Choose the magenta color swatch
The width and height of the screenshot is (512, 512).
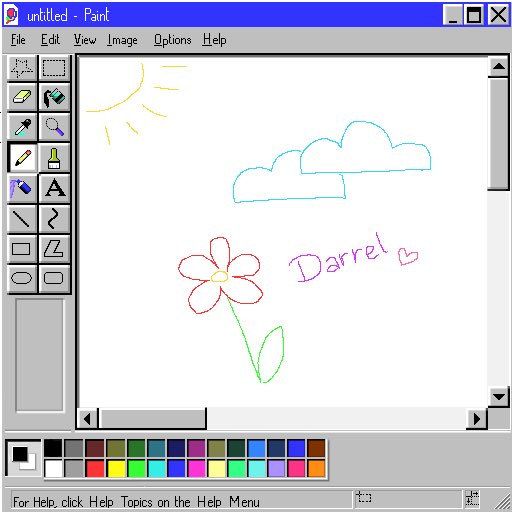tap(196, 468)
